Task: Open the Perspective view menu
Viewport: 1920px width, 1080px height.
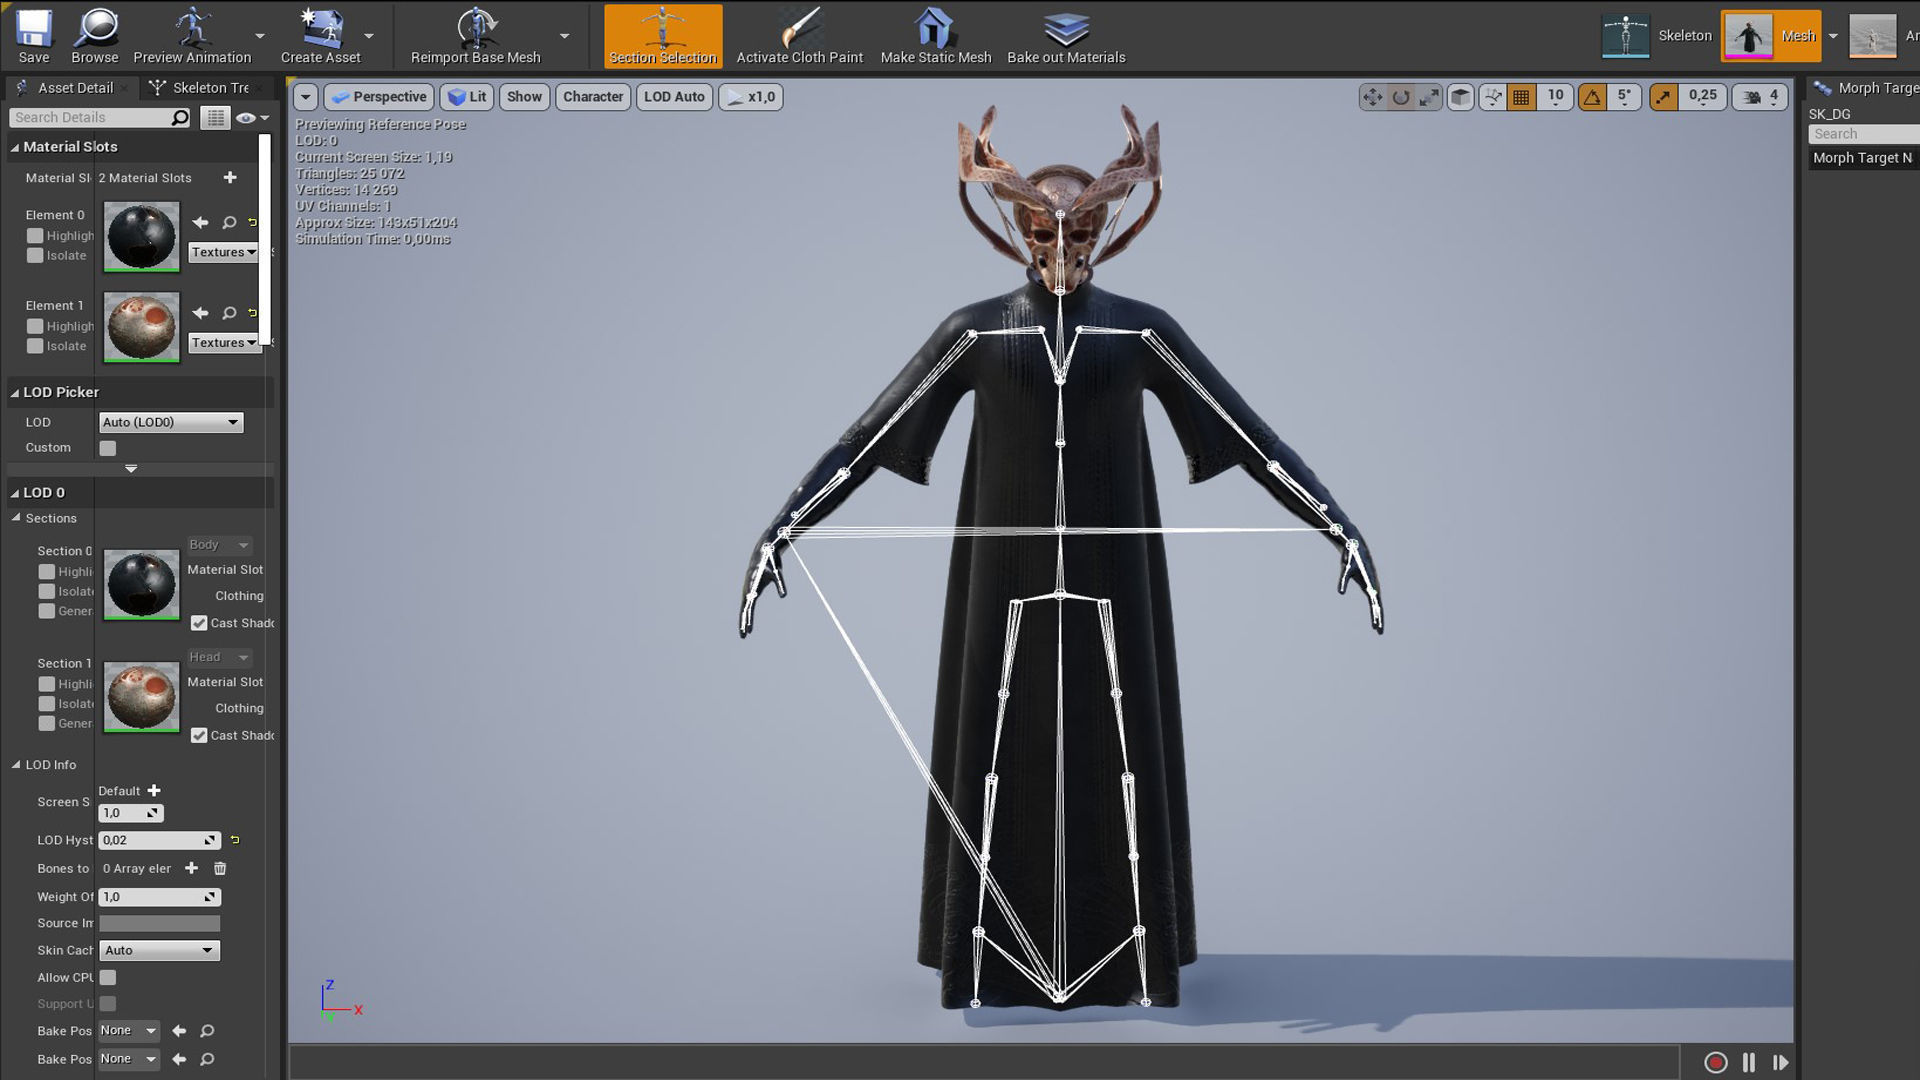Action: pos(379,97)
